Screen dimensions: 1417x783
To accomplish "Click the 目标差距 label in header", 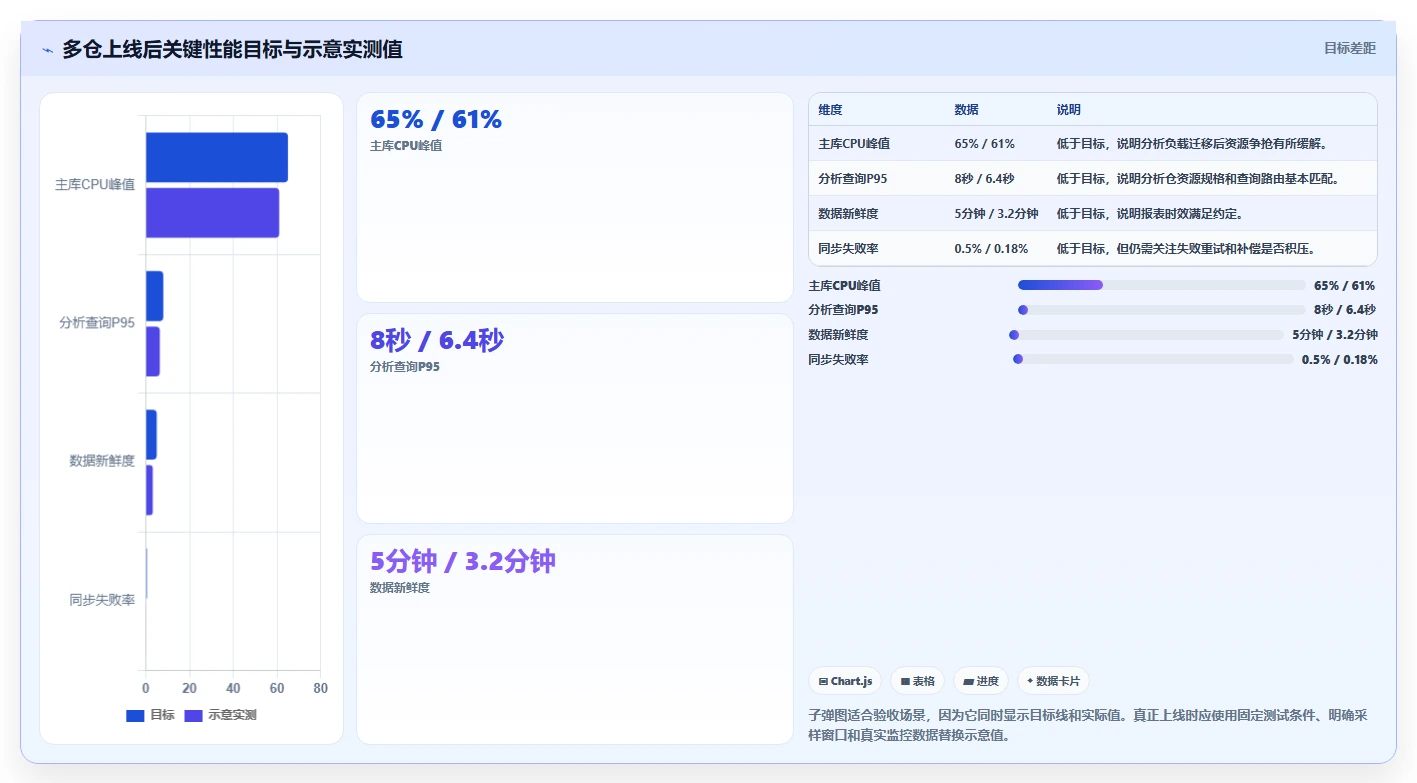I will 1350,48.
